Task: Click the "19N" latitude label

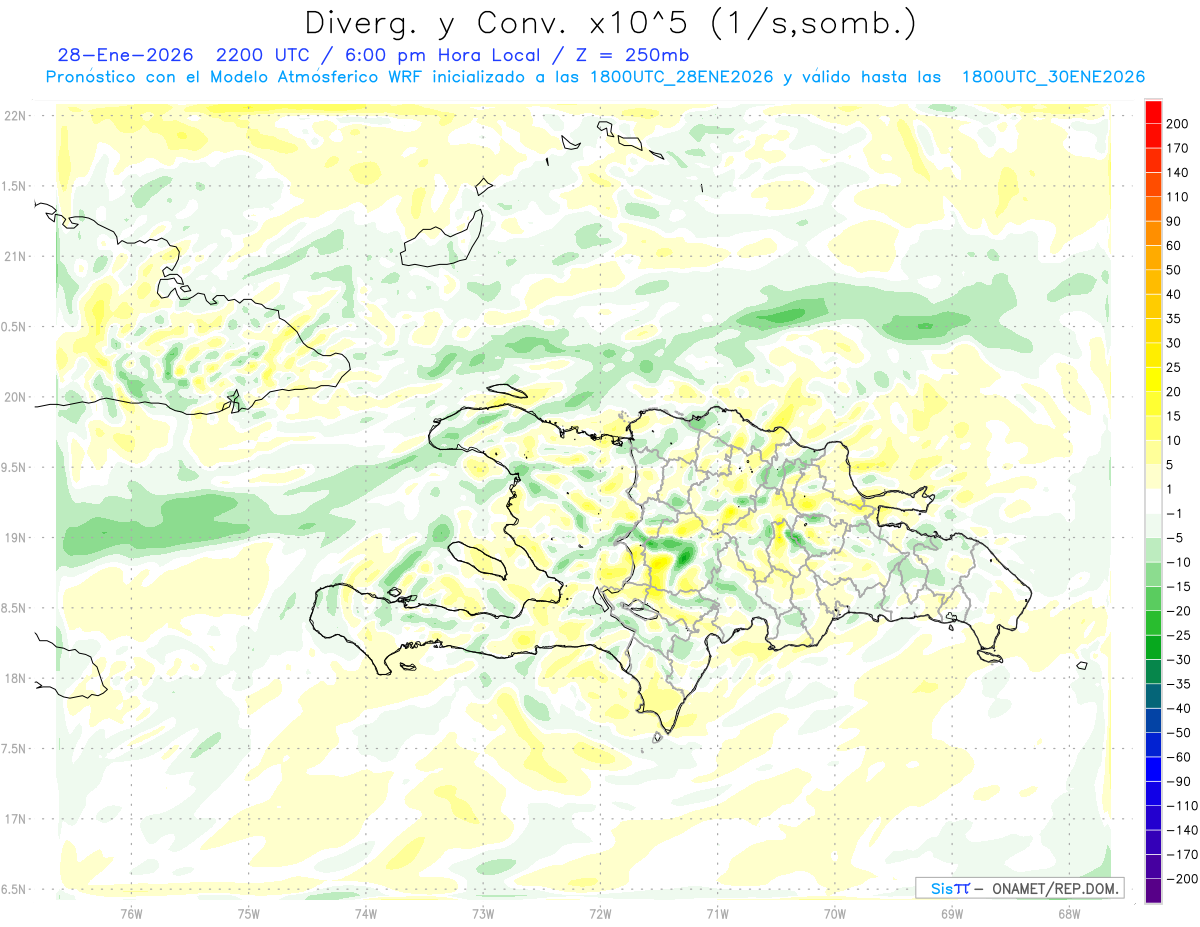Action: pyautogui.click(x=14, y=538)
